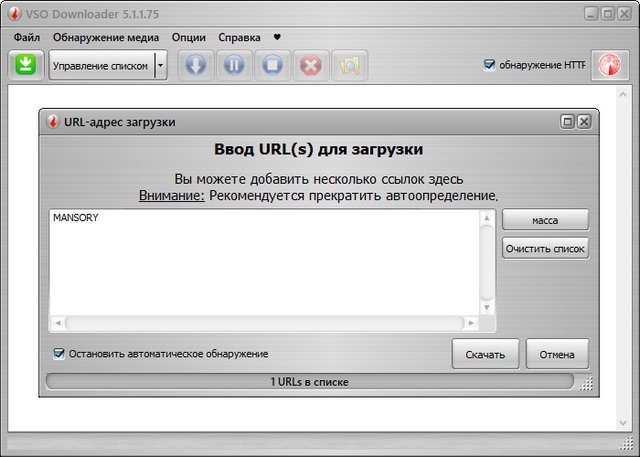Open the Опции menu

coord(189,37)
